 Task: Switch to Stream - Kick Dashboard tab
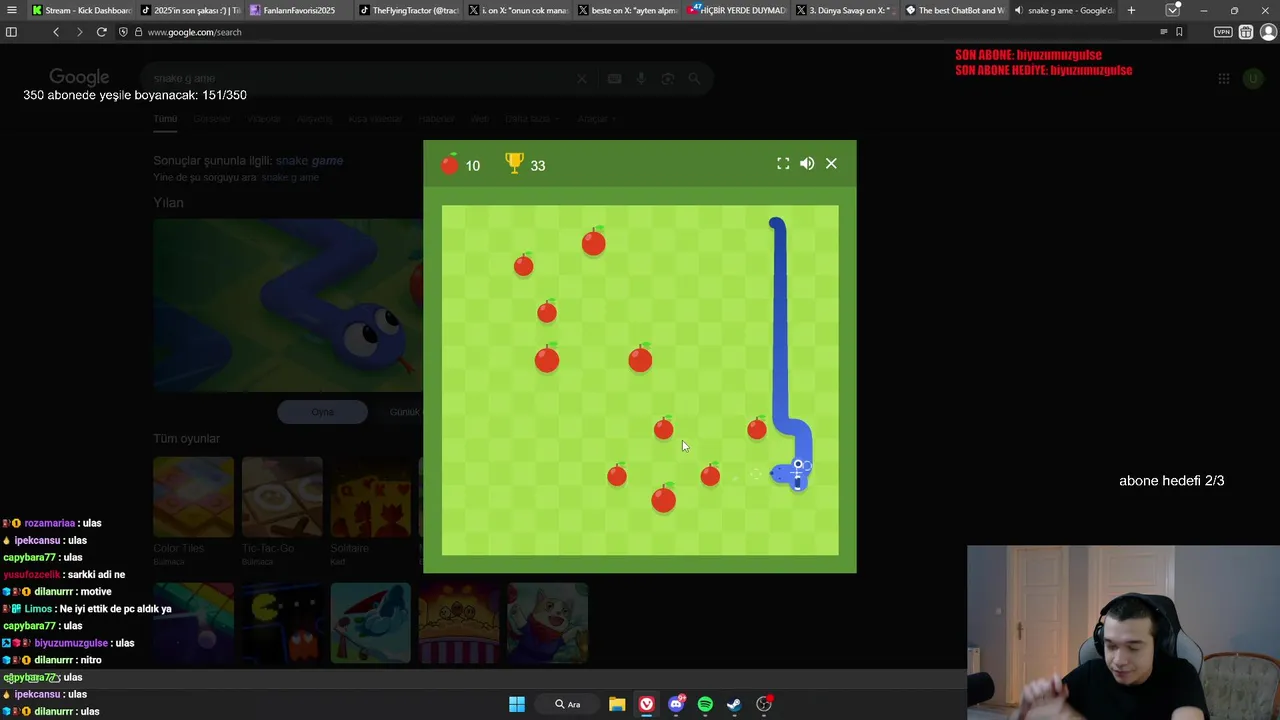pos(80,10)
